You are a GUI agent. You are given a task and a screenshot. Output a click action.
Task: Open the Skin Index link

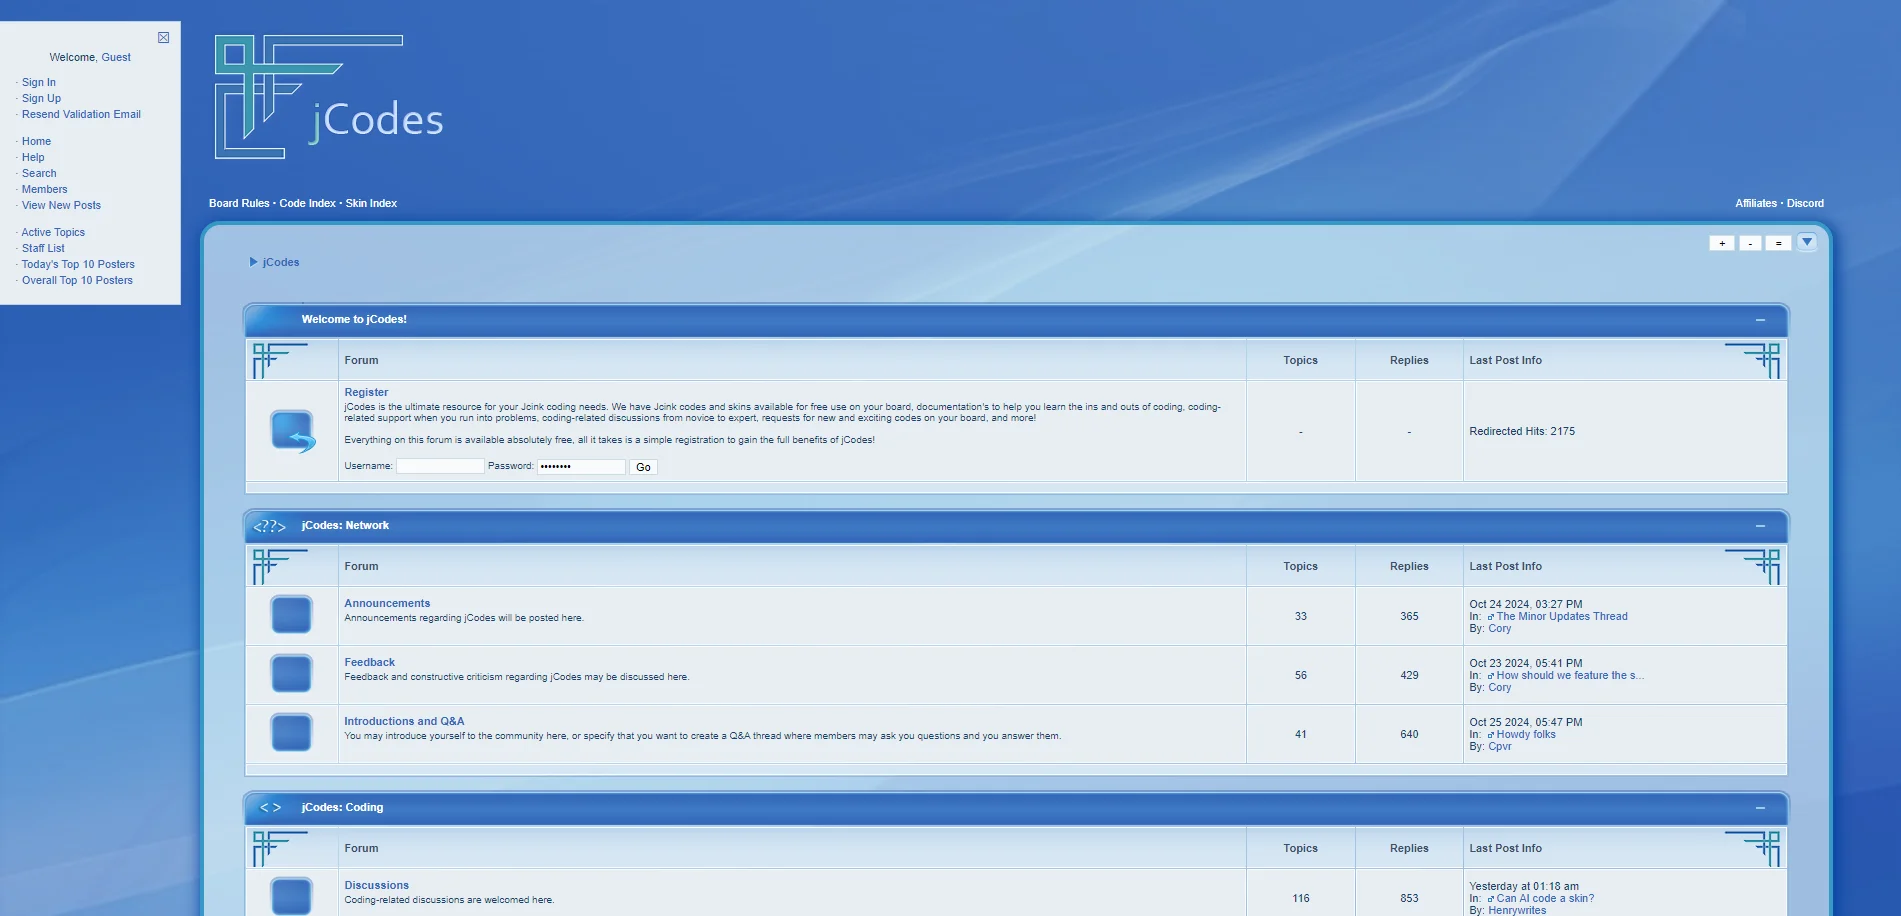371,203
